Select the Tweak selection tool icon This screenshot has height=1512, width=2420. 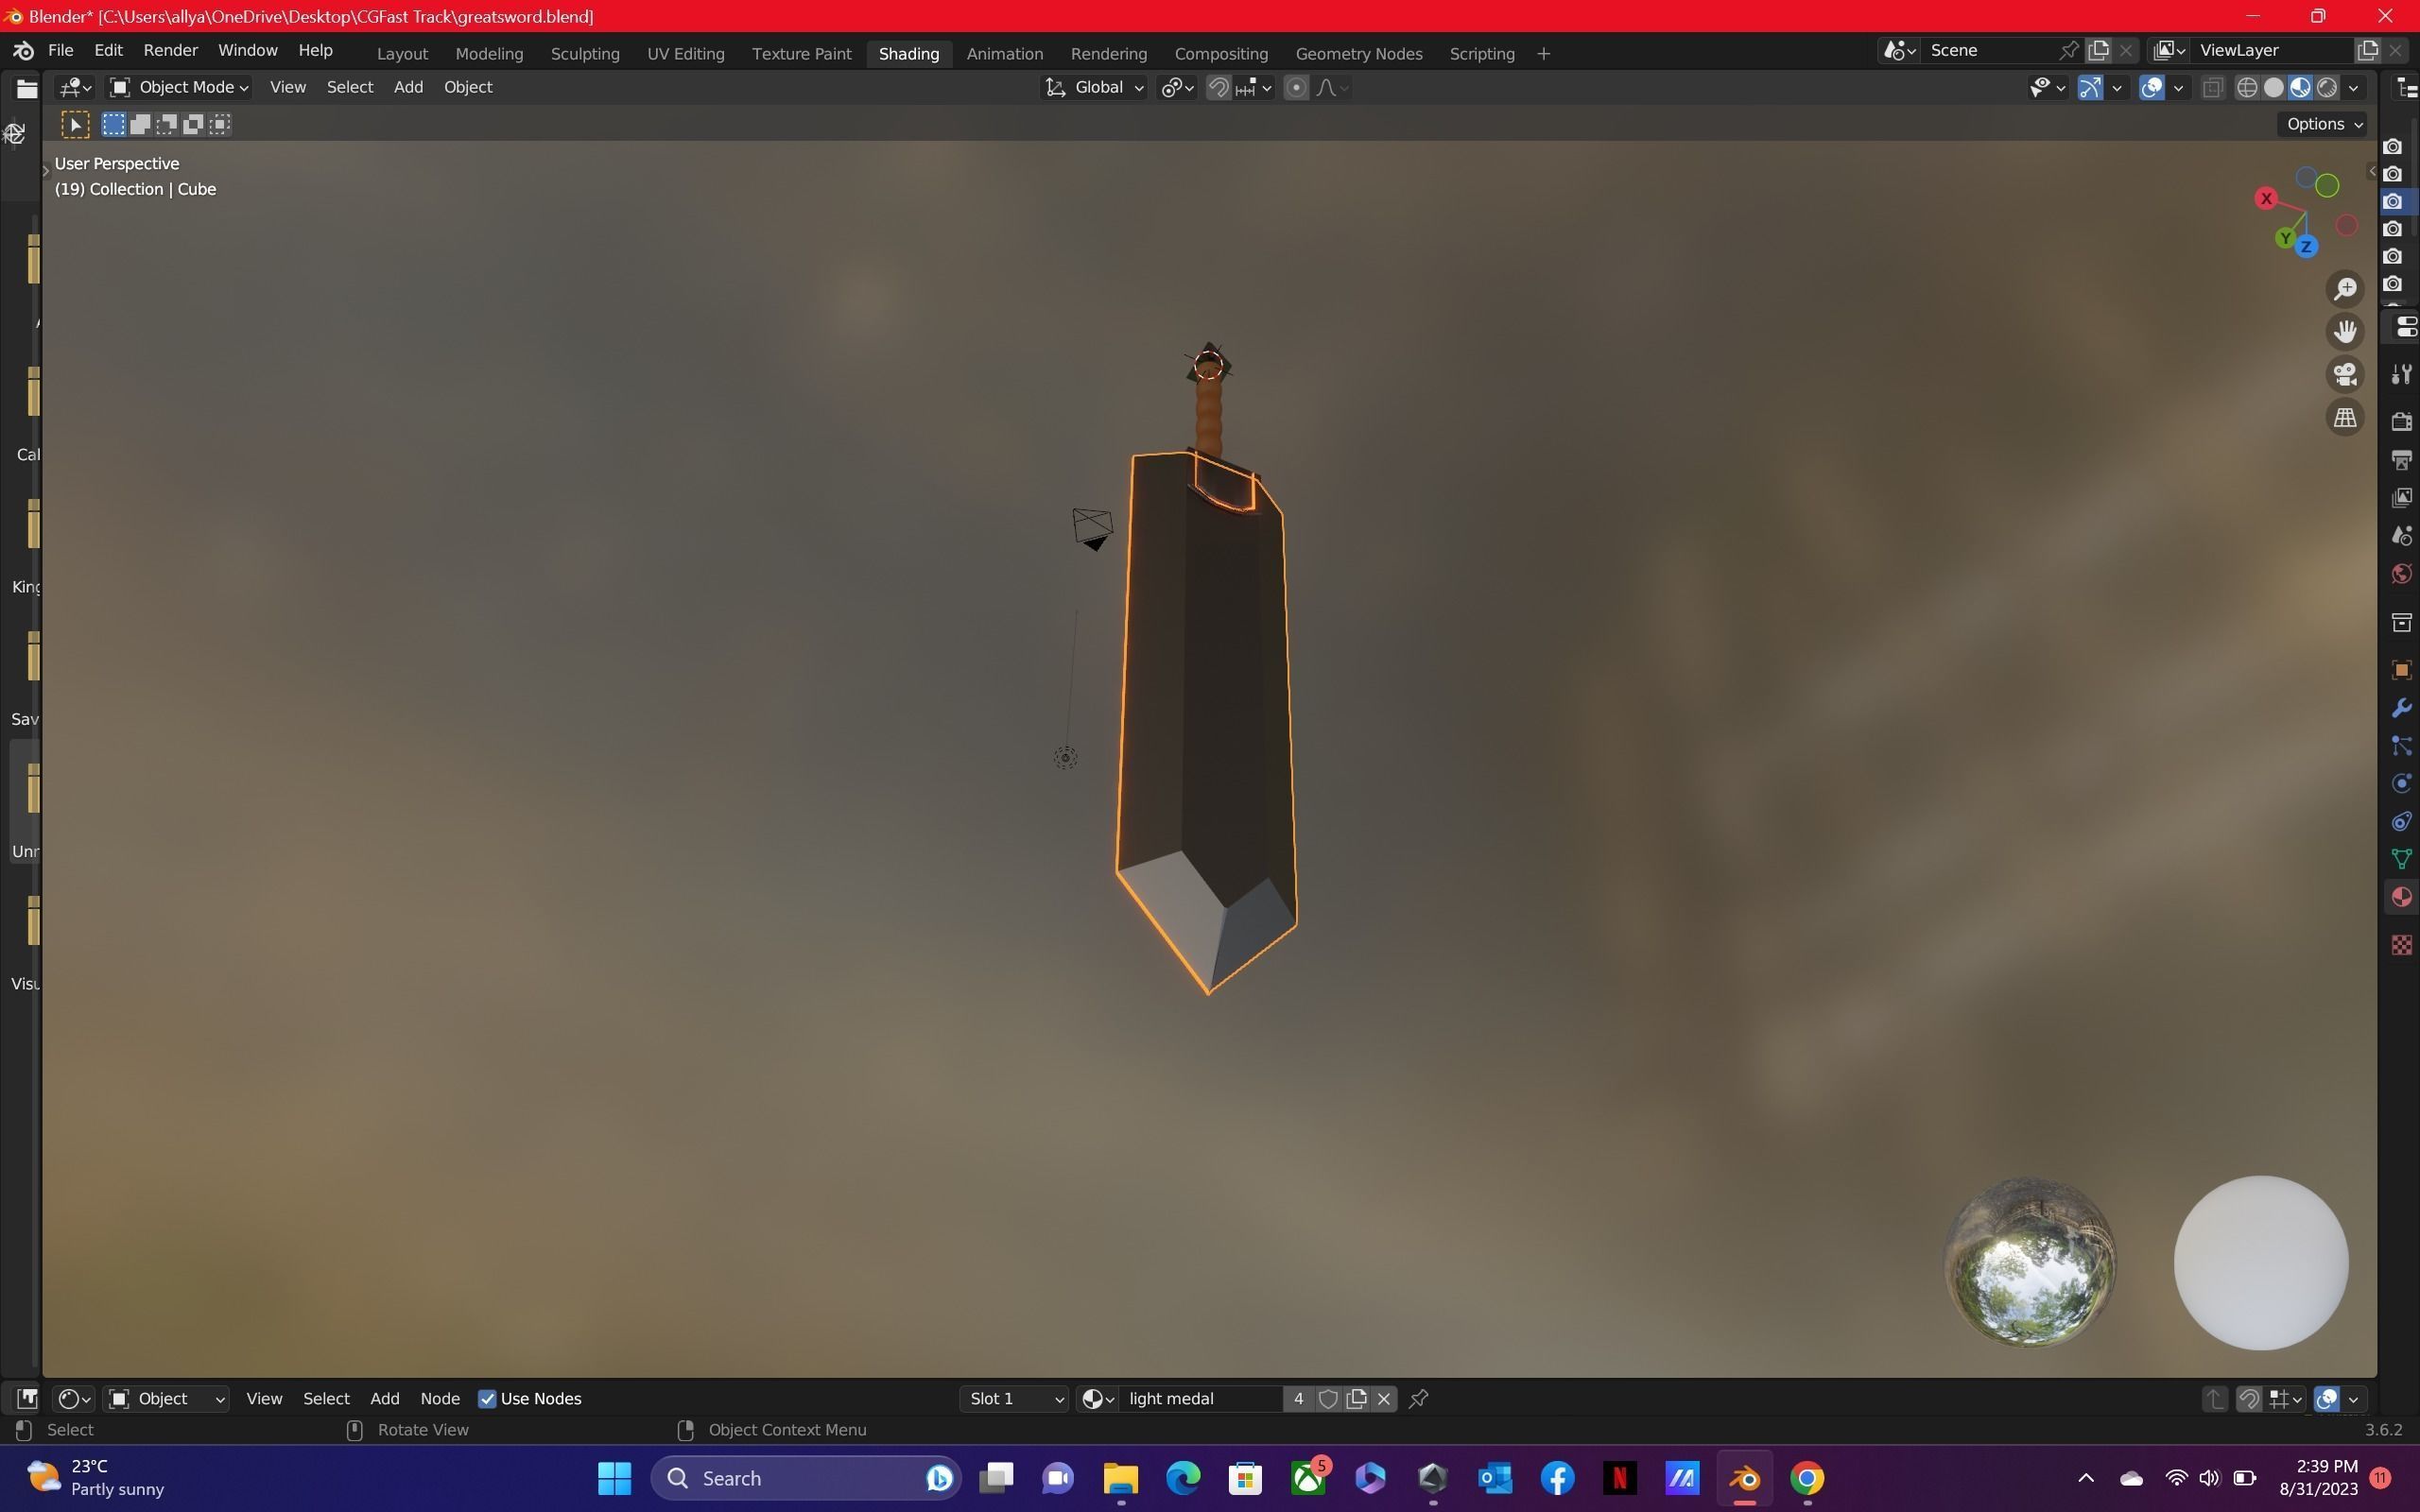pyautogui.click(x=75, y=124)
